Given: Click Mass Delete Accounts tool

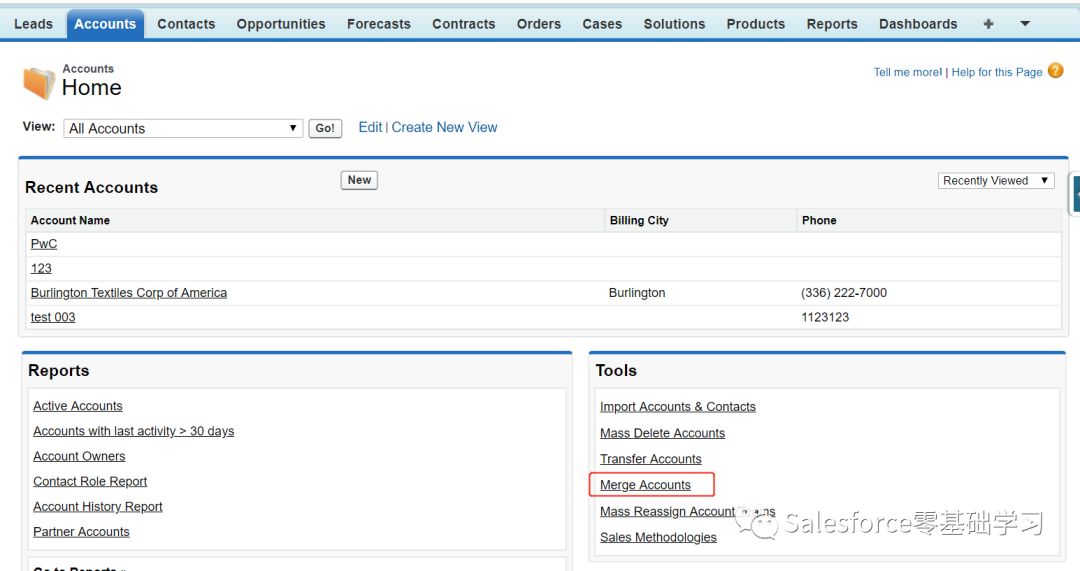Looking at the screenshot, I should 663,433.
